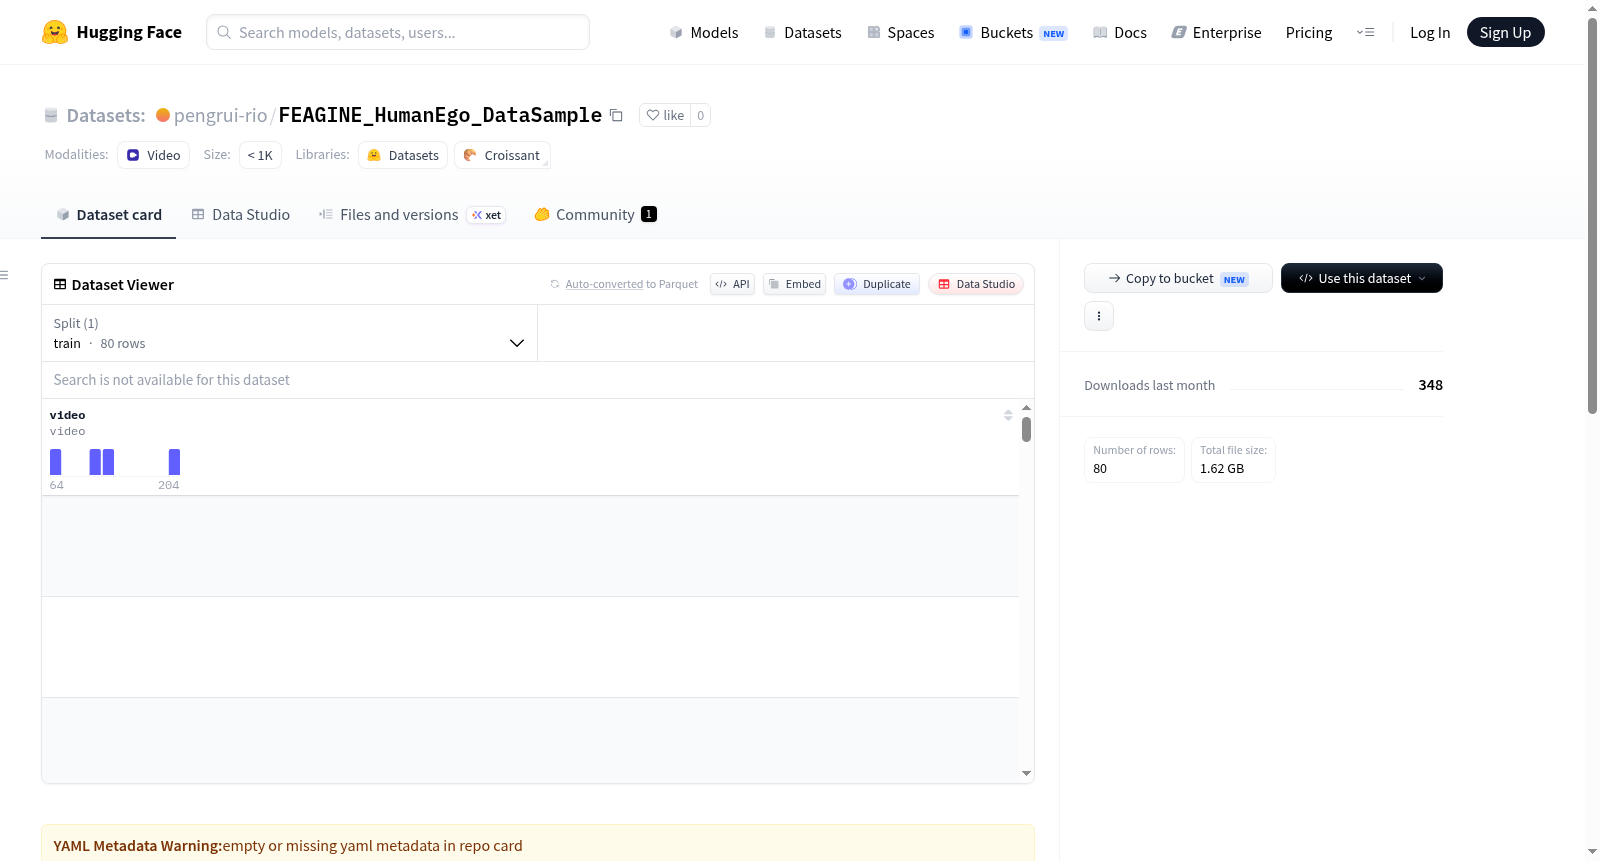The width and height of the screenshot is (1600, 861).
Task: Click the viewer scroll up arrow
Action: coord(1026,408)
